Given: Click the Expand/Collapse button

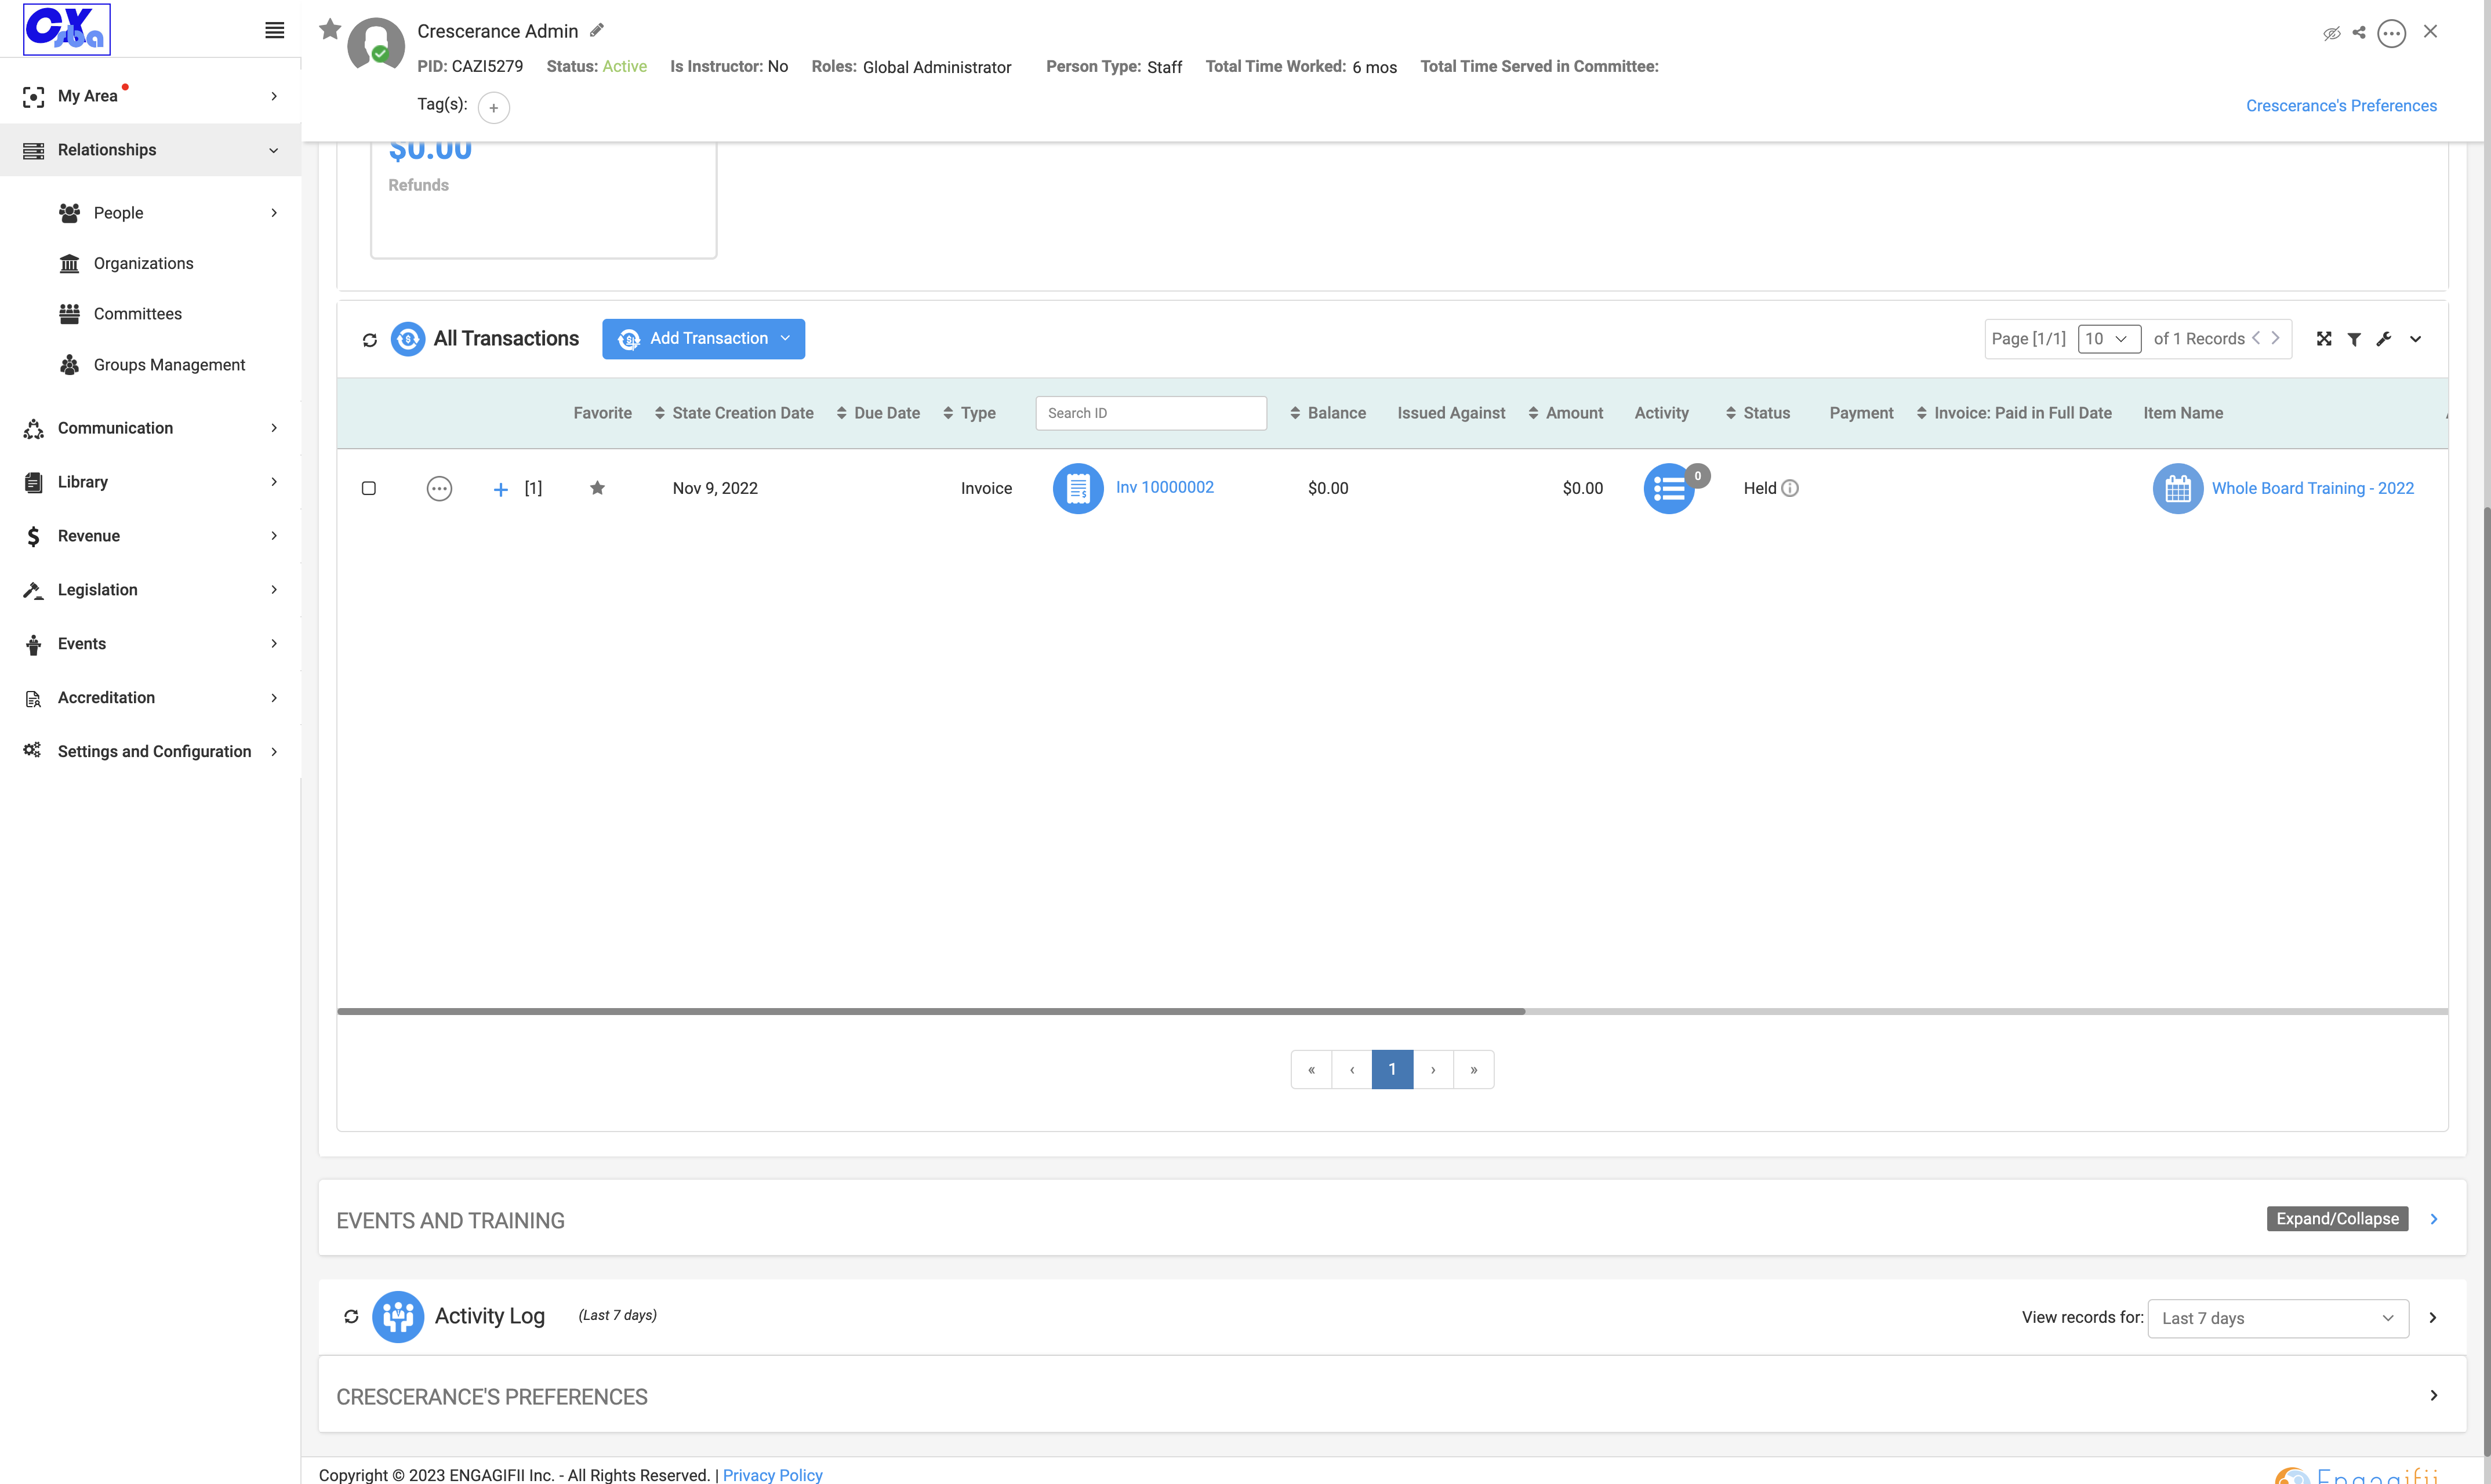Looking at the screenshot, I should coord(2337,1219).
